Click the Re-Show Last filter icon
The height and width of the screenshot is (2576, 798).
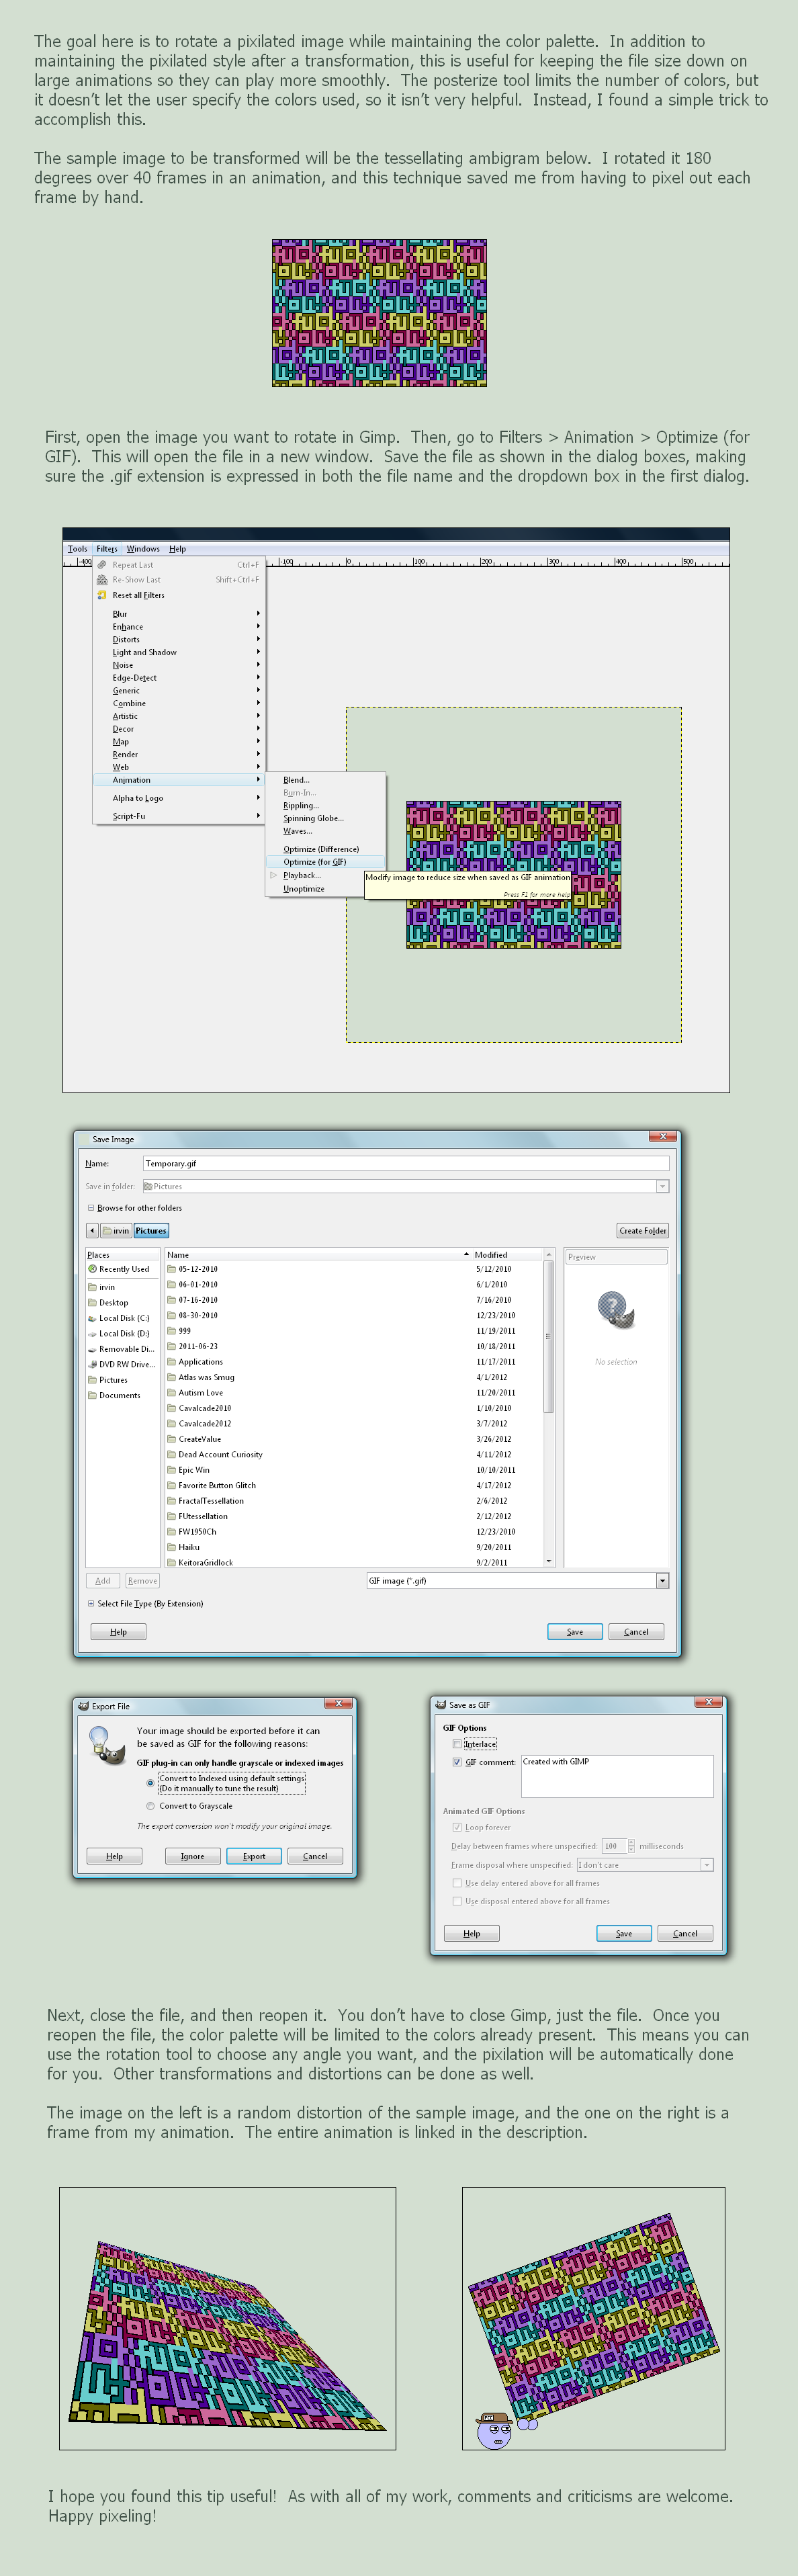coord(102,580)
